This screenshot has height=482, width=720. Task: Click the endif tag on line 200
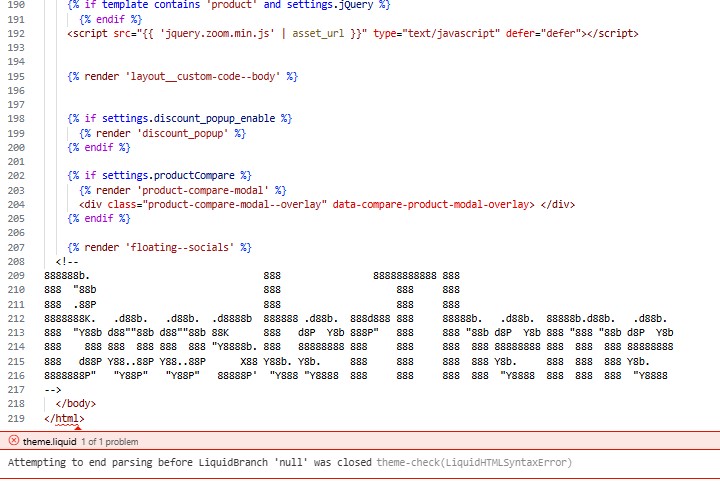99,147
